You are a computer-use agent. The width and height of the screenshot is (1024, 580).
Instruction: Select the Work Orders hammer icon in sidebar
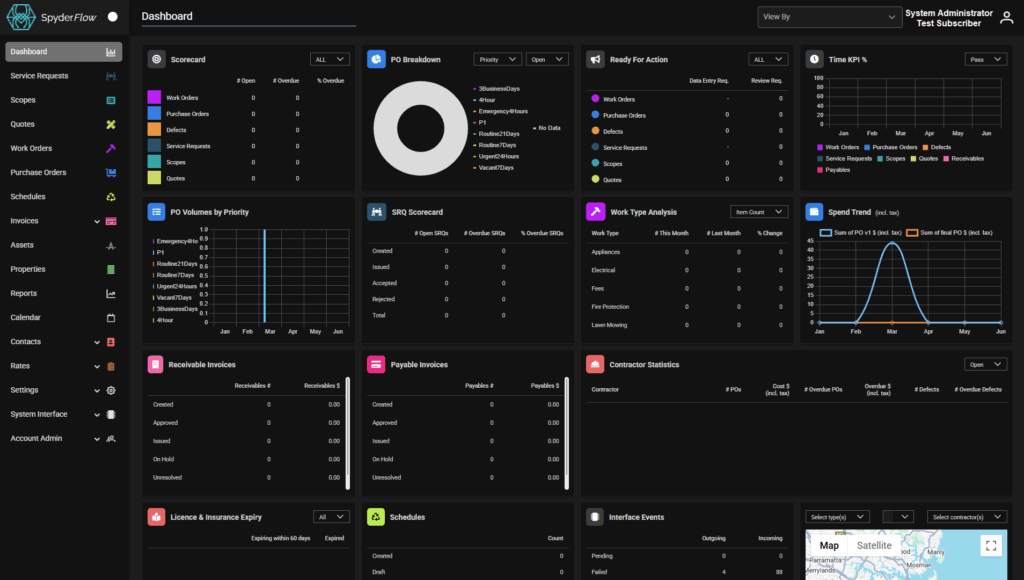pos(110,148)
